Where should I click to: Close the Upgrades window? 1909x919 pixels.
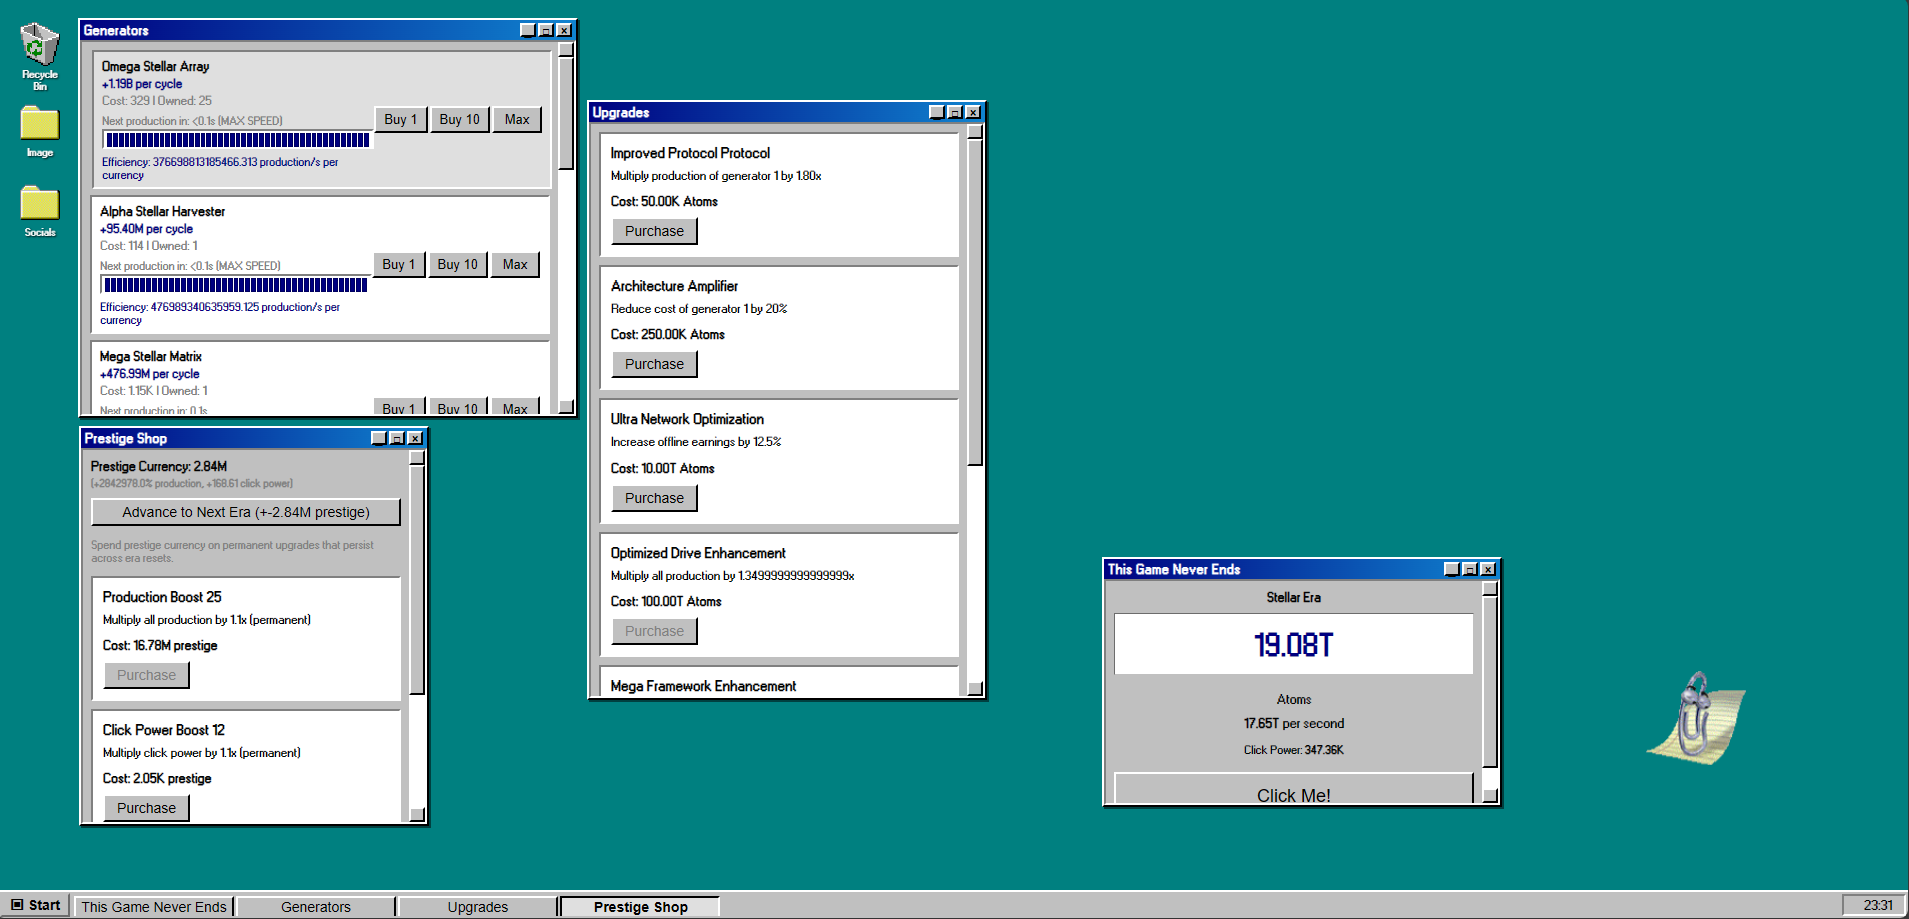[x=973, y=112]
